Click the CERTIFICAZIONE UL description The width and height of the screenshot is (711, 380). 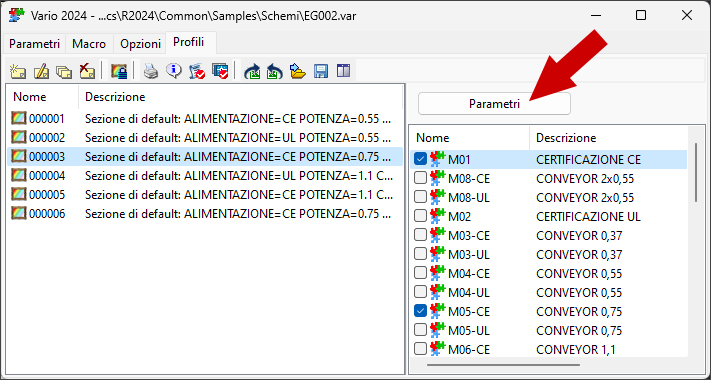(589, 216)
